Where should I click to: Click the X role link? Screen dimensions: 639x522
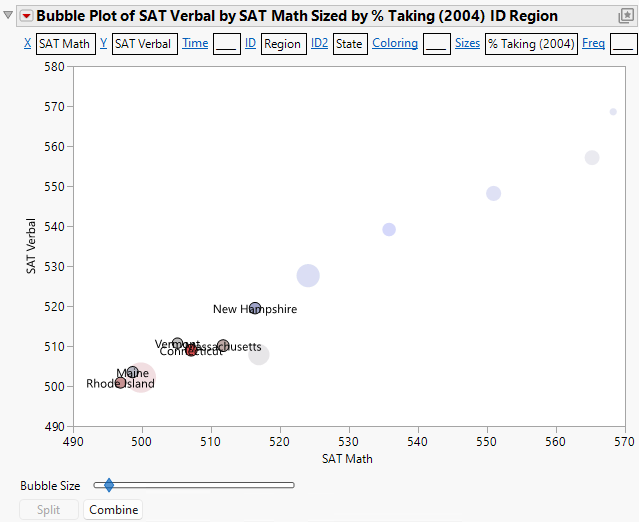pyautogui.click(x=28, y=44)
